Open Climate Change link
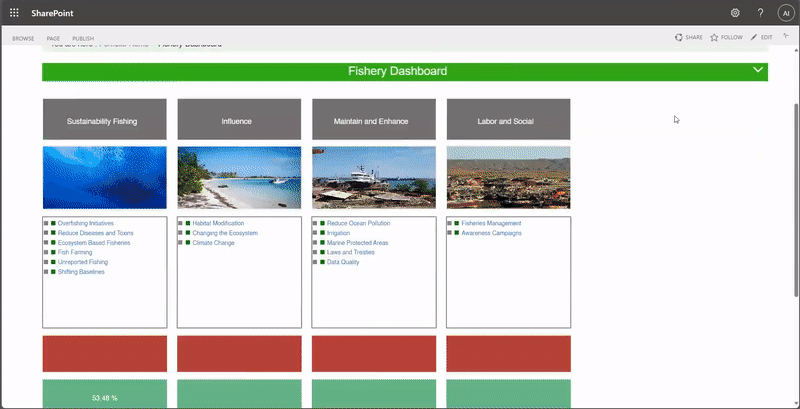Screen dimensions: 800x409 pos(213,243)
